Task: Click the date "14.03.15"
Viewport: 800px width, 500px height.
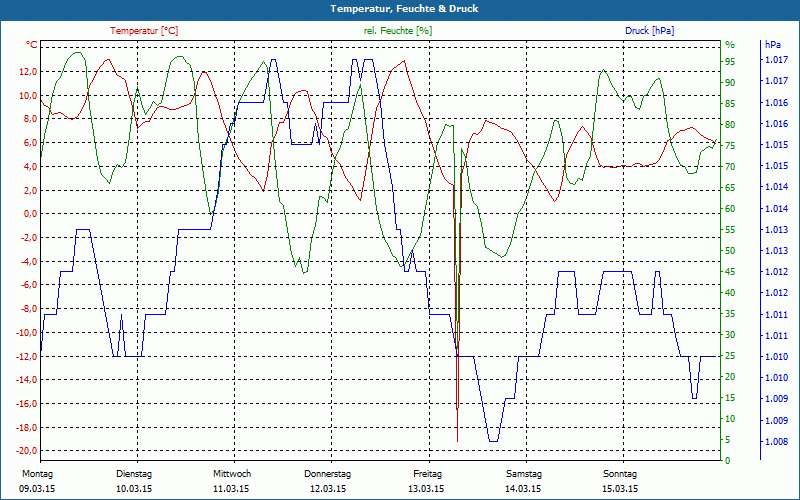Action: [x=523, y=489]
